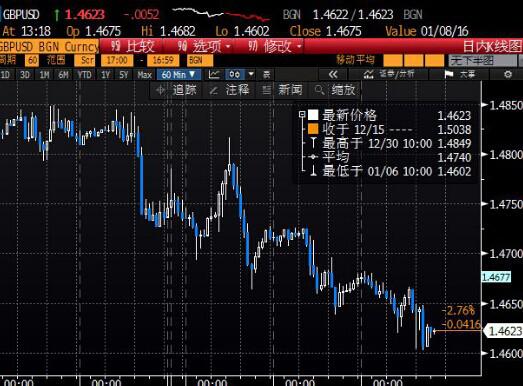This screenshot has height=386, width=523.
Task: Select the 1Y range tab
Action: pyautogui.click(x=105, y=74)
